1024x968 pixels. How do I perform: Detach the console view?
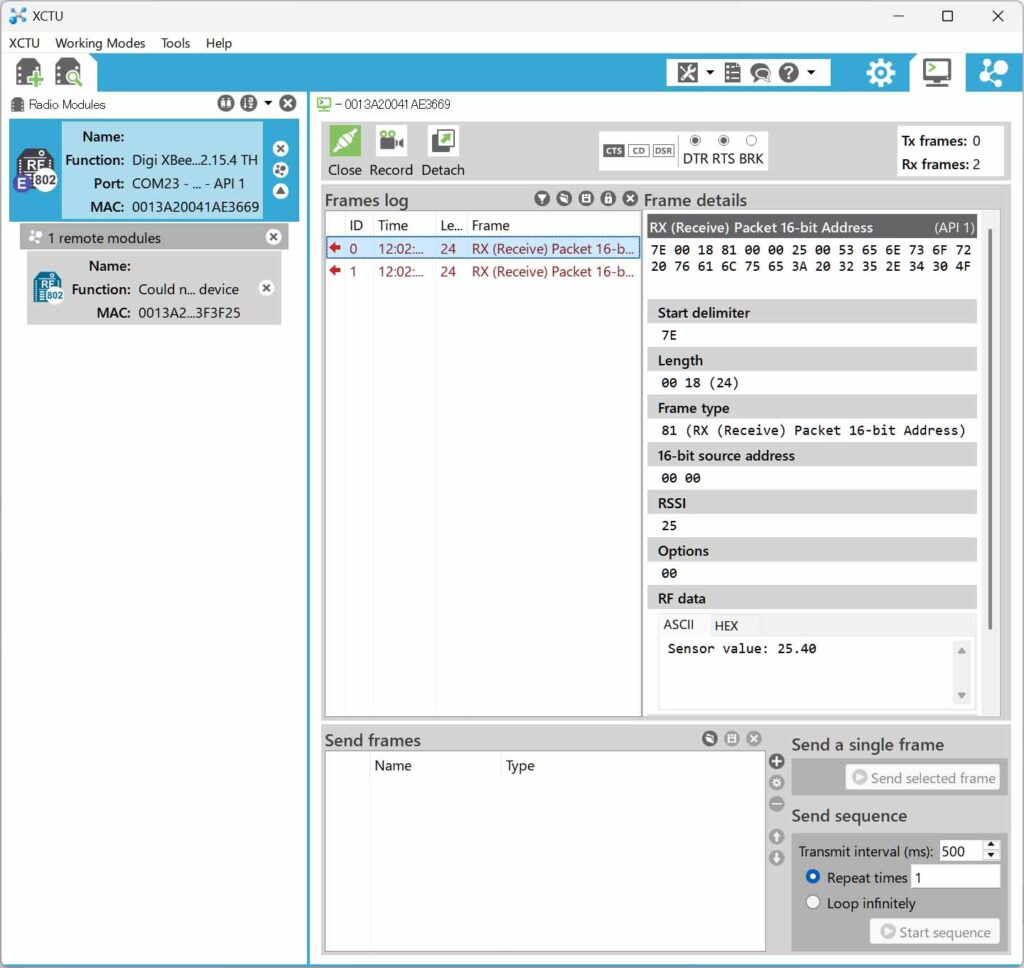[443, 151]
